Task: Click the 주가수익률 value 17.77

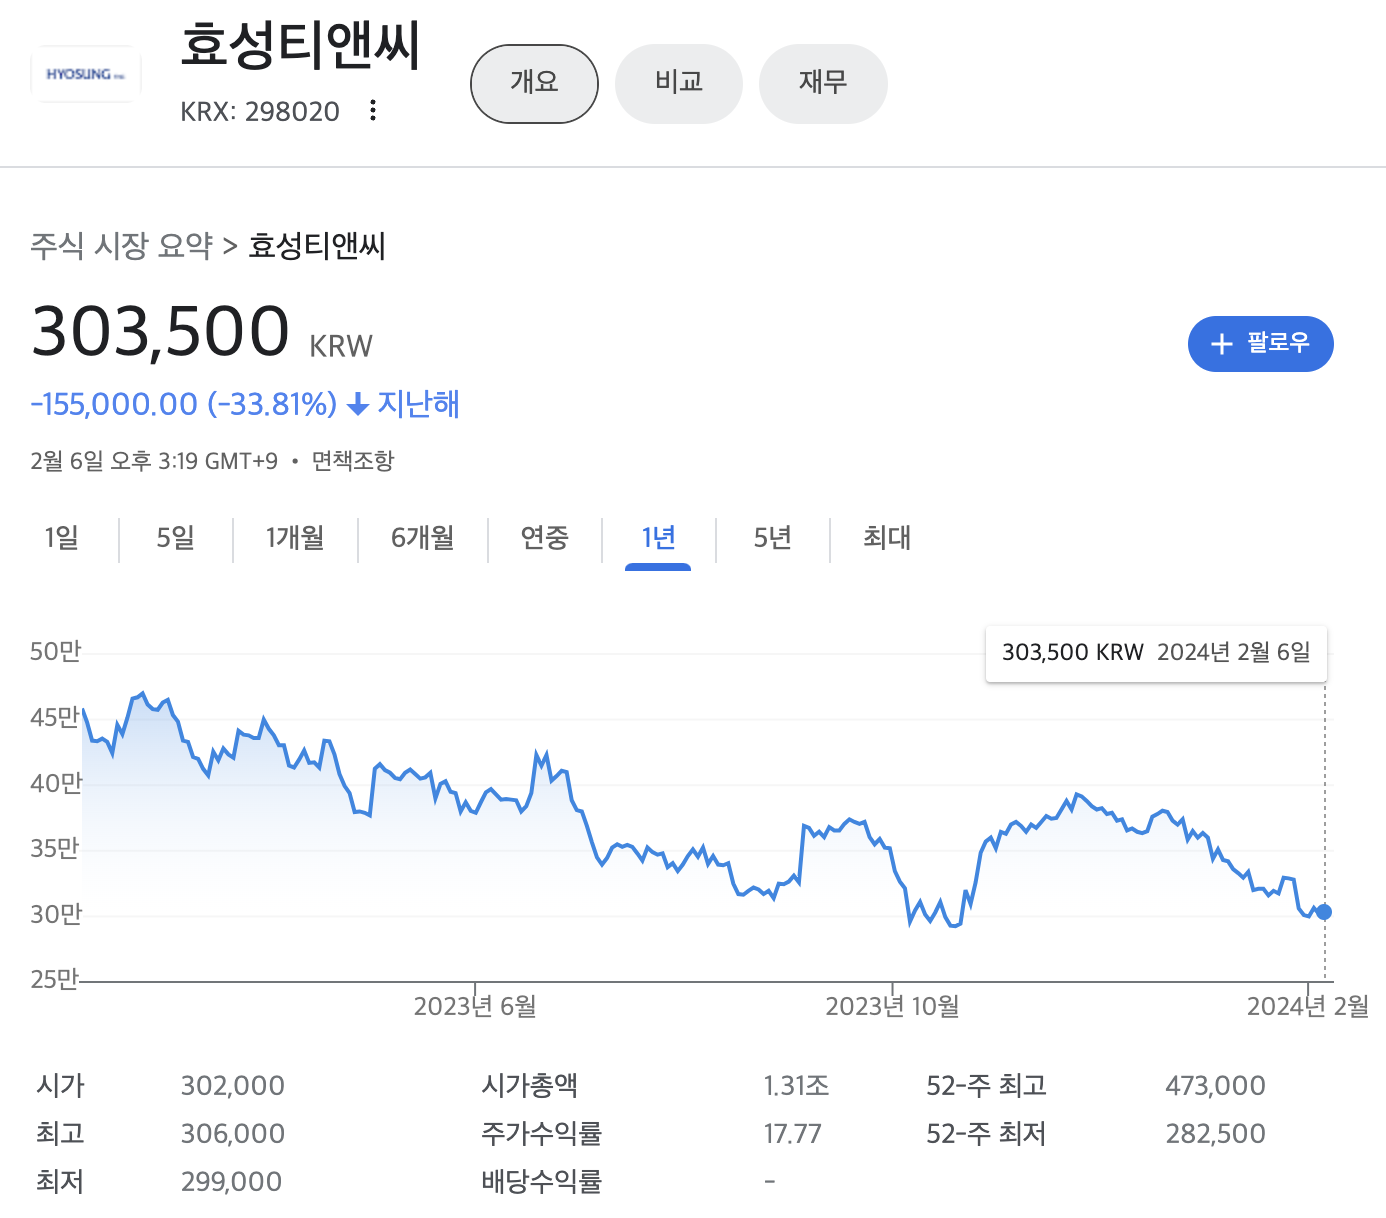Action: [x=792, y=1134]
